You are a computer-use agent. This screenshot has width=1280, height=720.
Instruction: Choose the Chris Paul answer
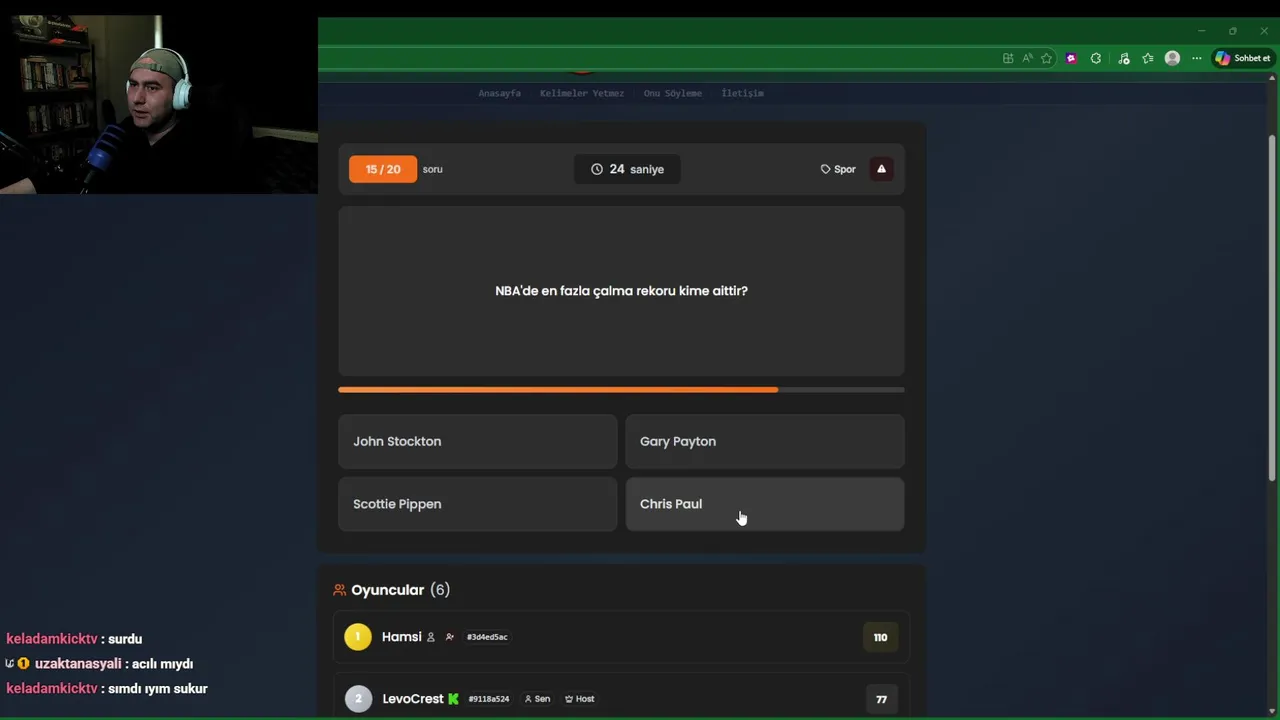[x=764, y=504]
